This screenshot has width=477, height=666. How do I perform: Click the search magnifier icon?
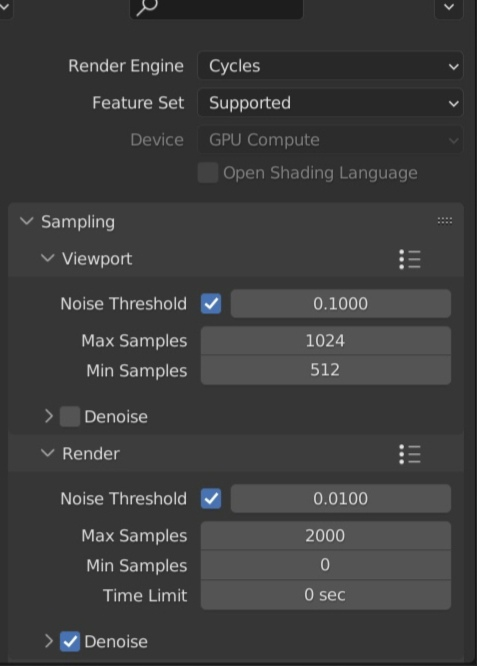(147, 7)
